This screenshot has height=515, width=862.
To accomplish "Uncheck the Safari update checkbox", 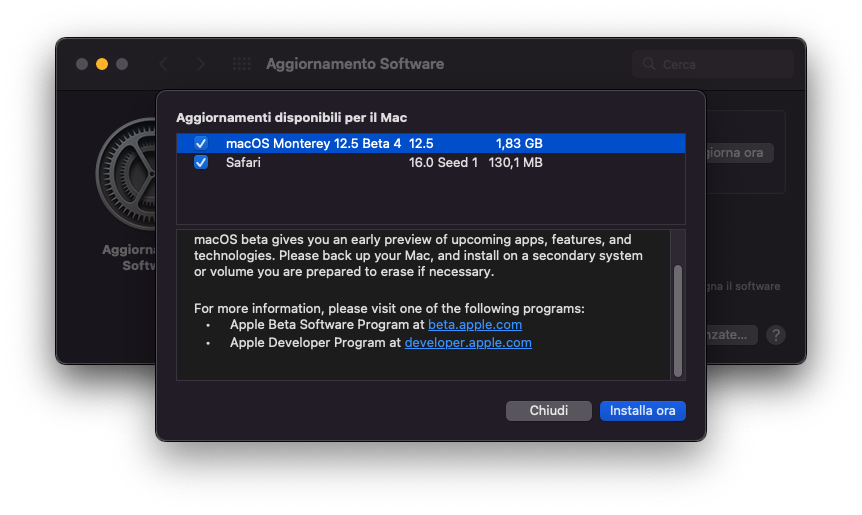I will [201, 163].
